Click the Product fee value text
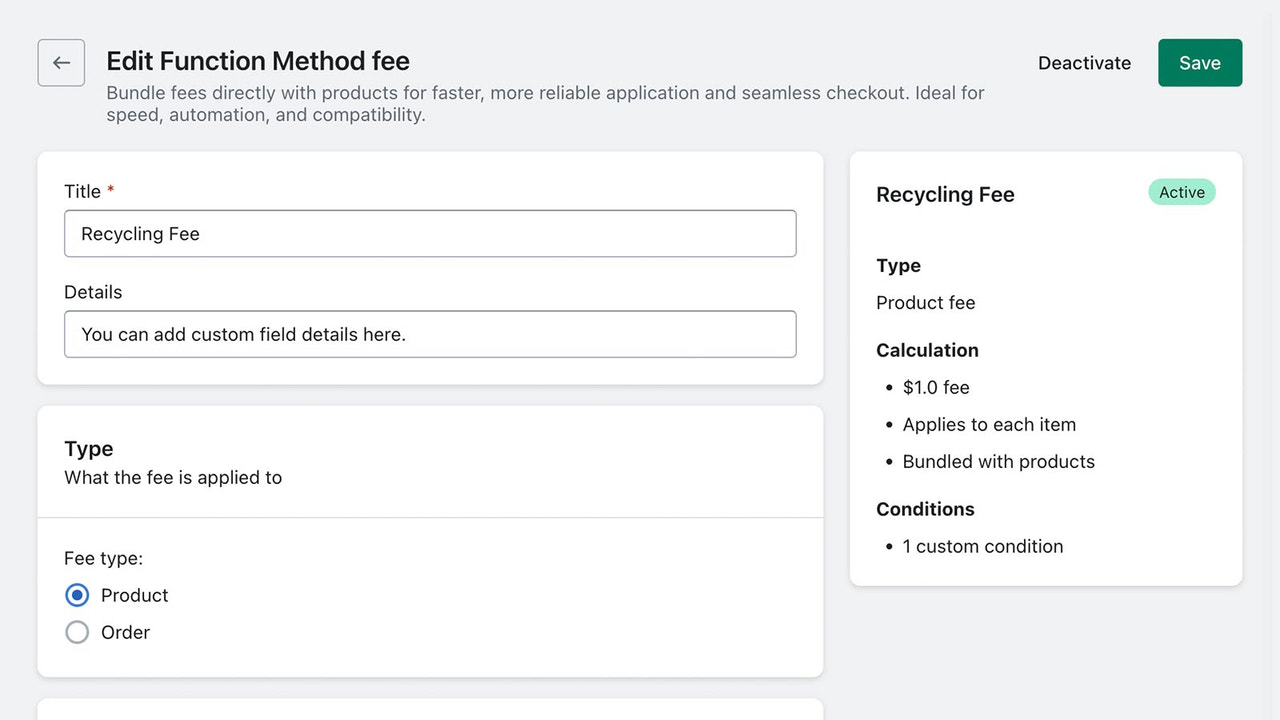 click(925, 302)
